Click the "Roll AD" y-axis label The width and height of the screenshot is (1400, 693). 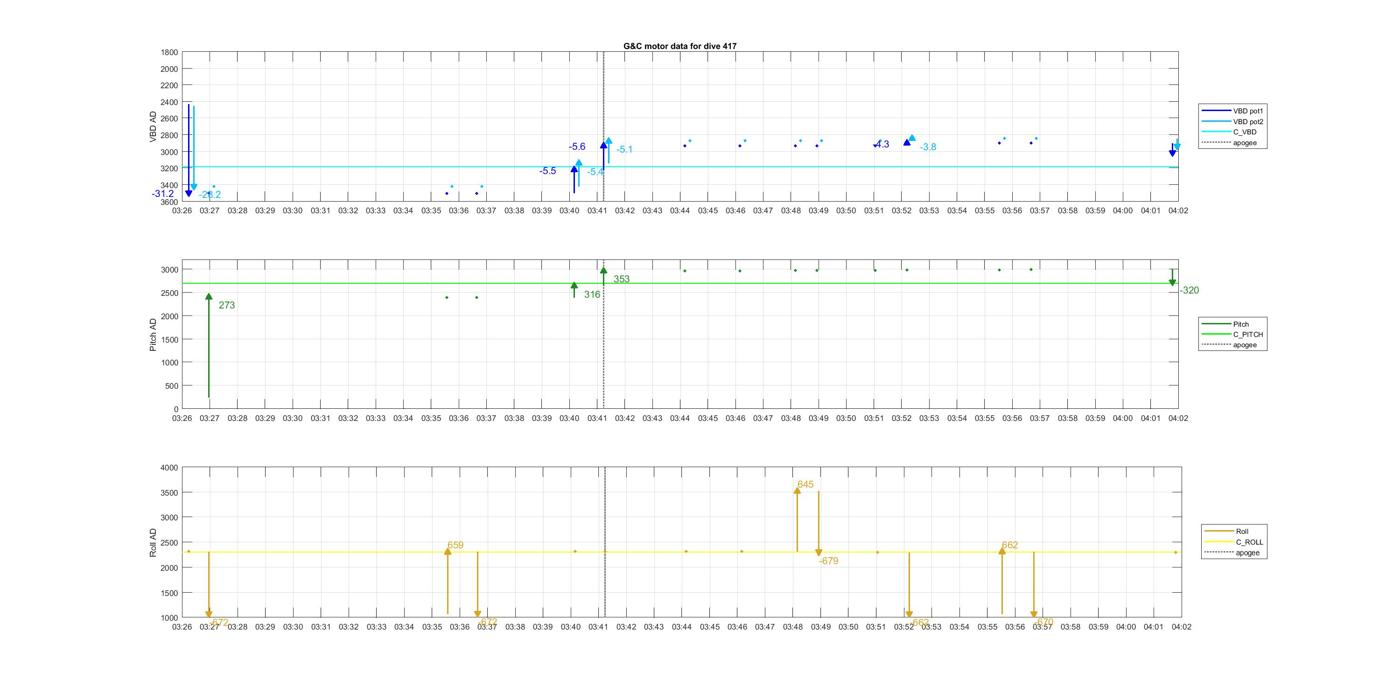pos(153,543)
